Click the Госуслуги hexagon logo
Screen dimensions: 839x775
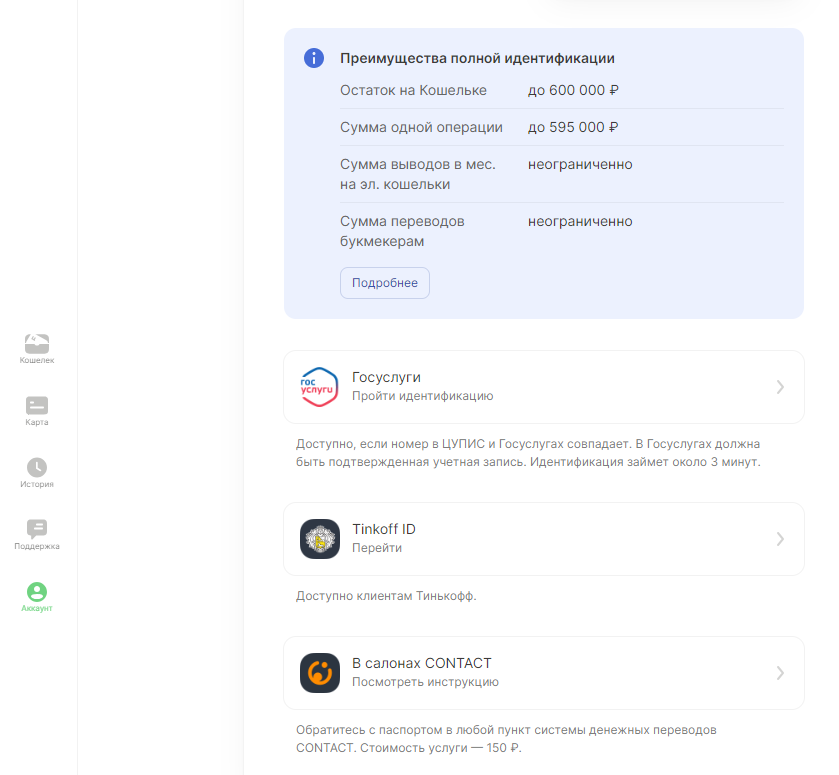coord(319,387)
